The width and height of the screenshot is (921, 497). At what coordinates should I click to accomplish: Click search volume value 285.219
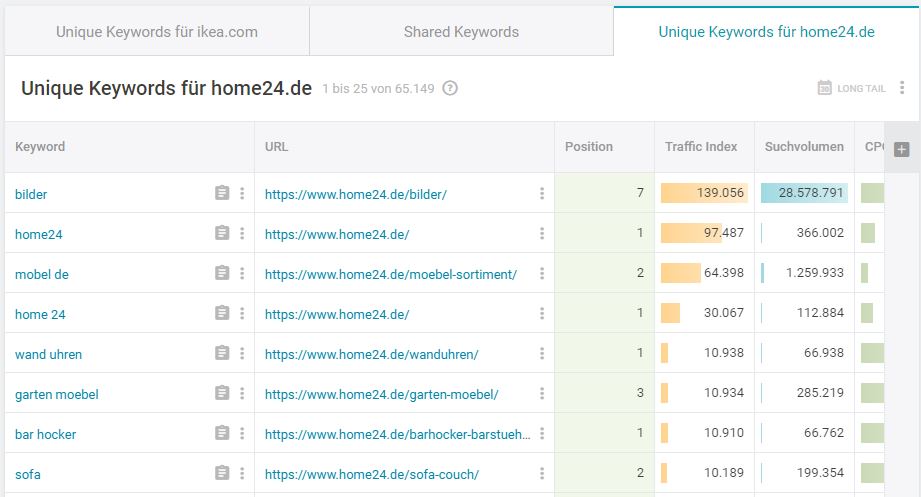pyautogui.click(x=820, y=392)
